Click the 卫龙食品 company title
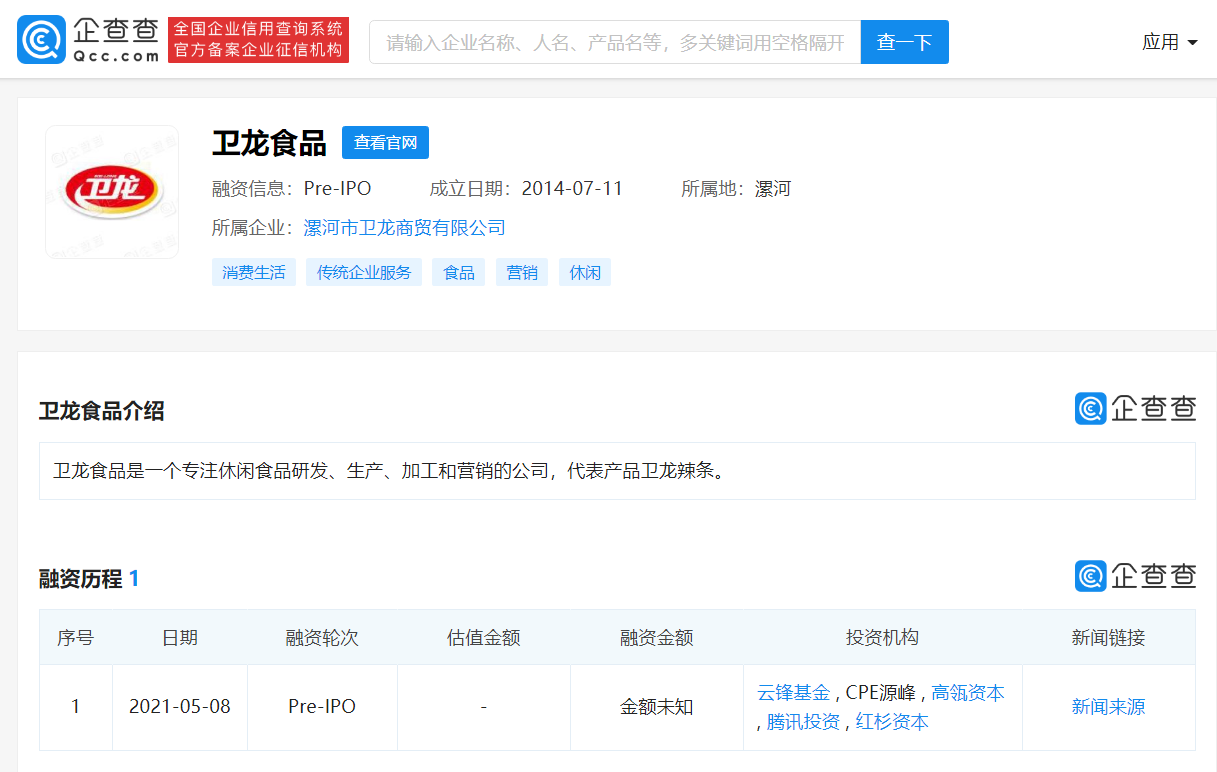 coord(269,143)
